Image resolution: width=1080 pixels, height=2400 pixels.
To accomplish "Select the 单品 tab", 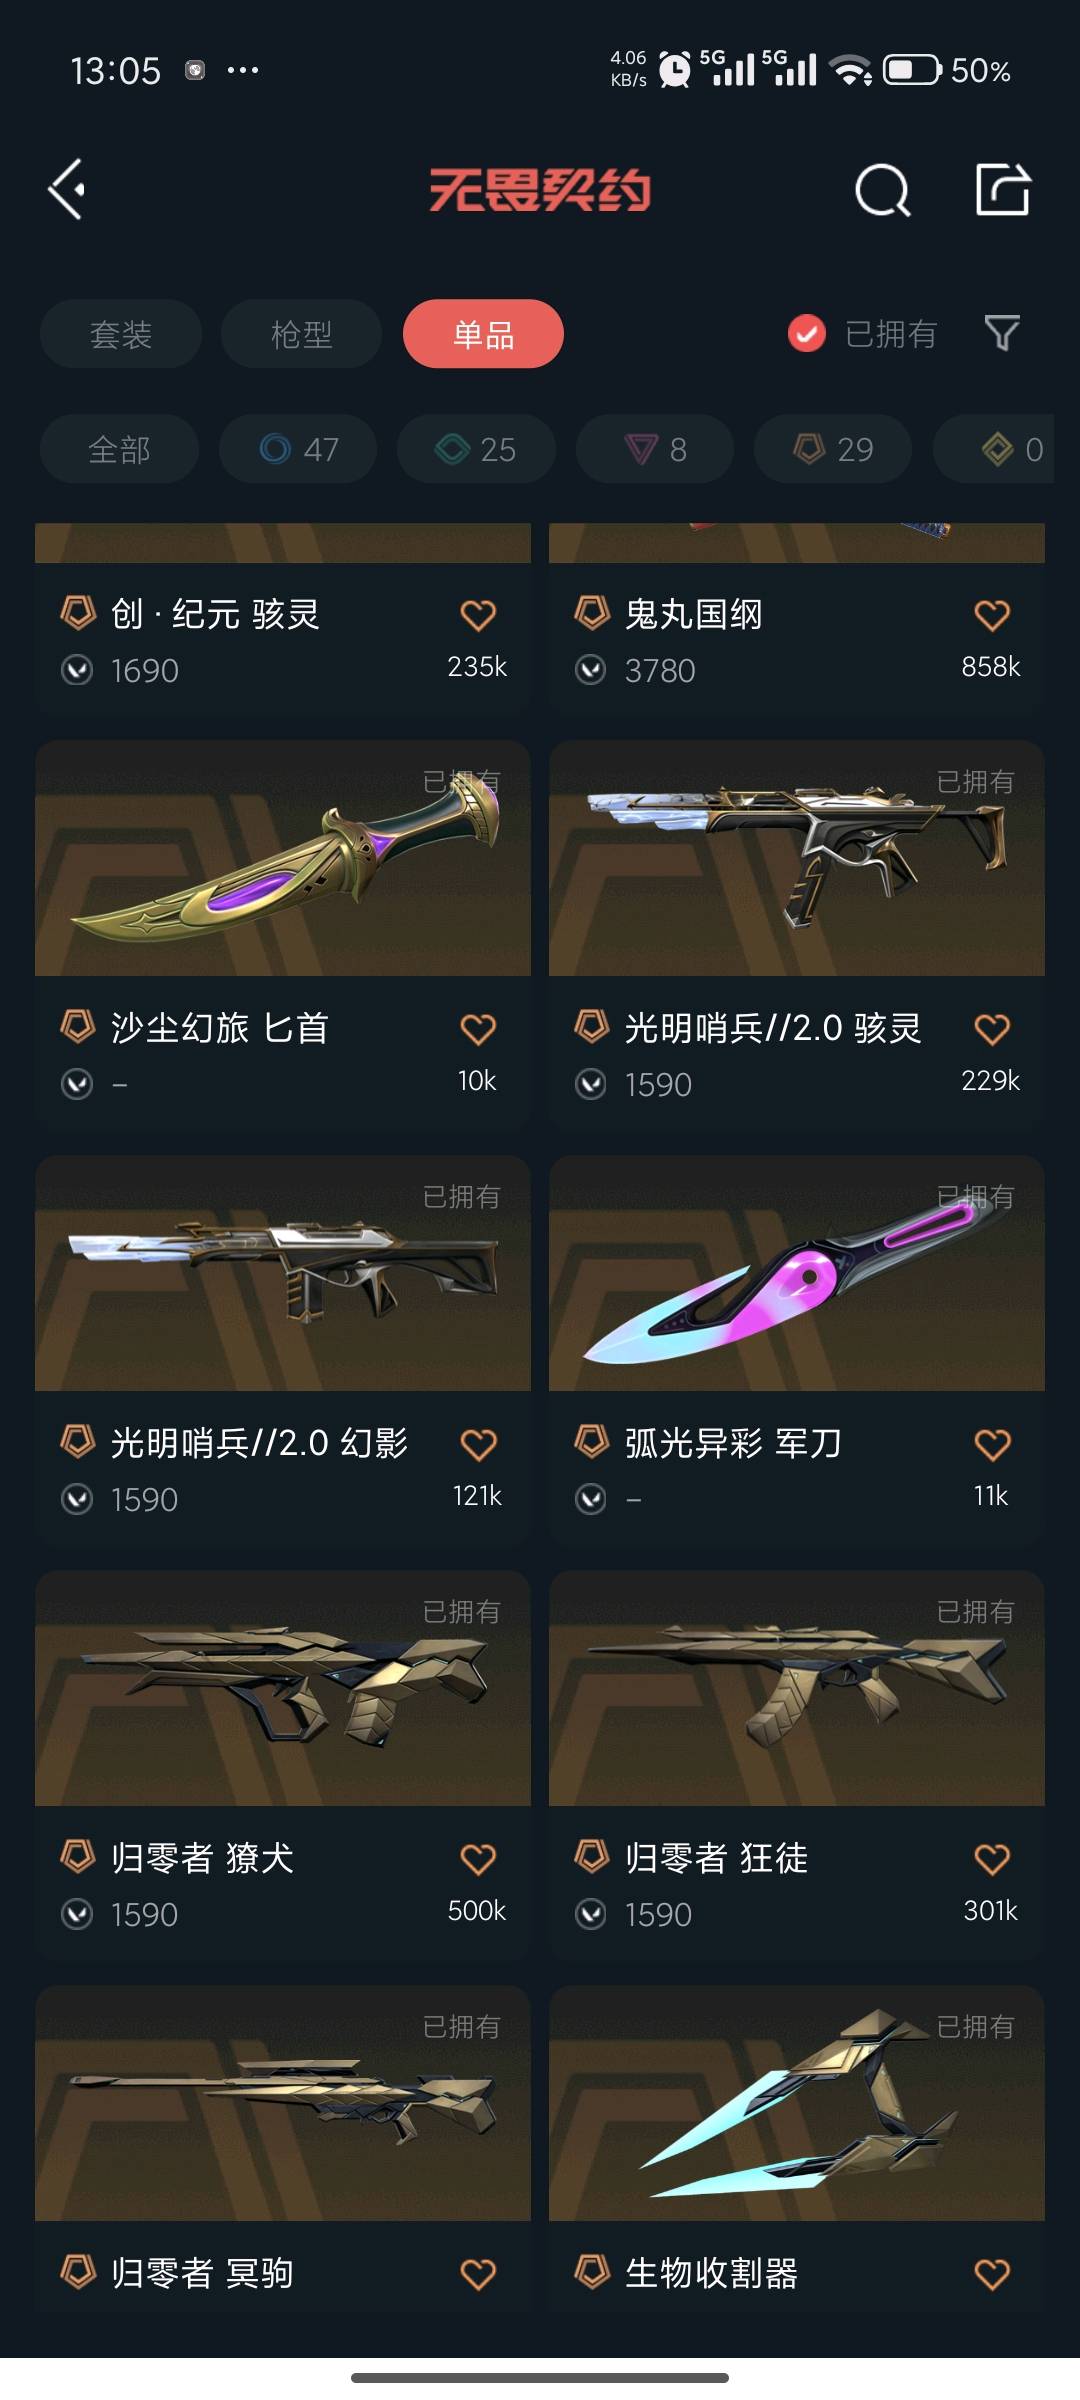I will pyautogui.click(x=483, y=334).
